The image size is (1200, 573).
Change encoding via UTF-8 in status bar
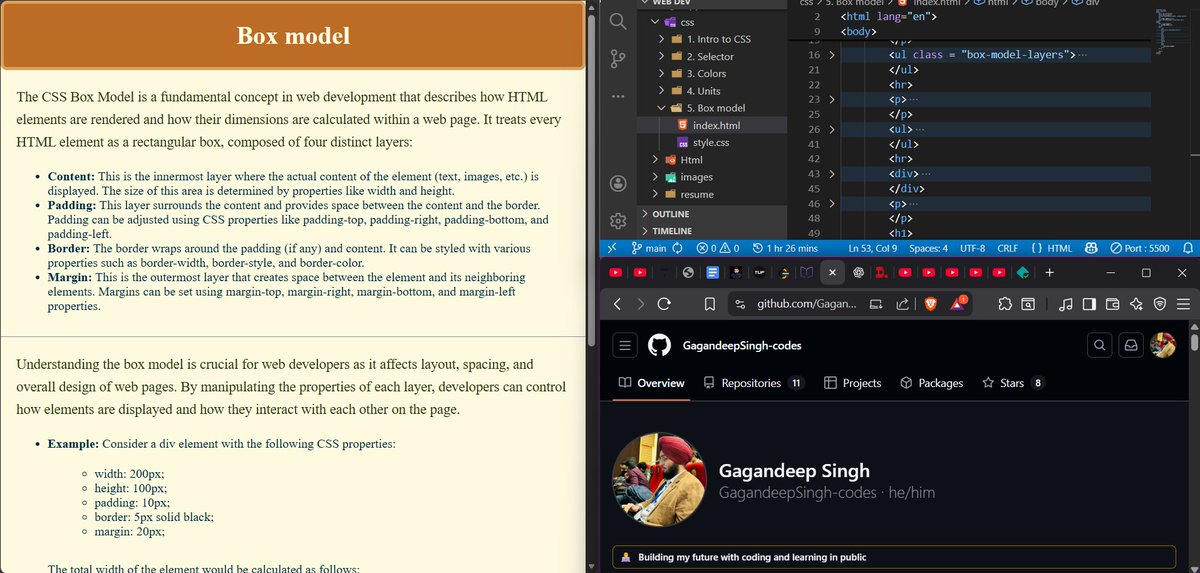(x=972, y=248)
